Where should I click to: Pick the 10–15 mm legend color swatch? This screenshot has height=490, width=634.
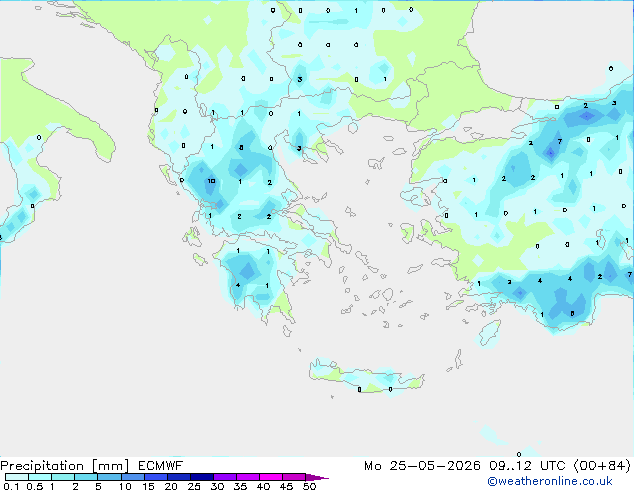click(x=132, y=477)
